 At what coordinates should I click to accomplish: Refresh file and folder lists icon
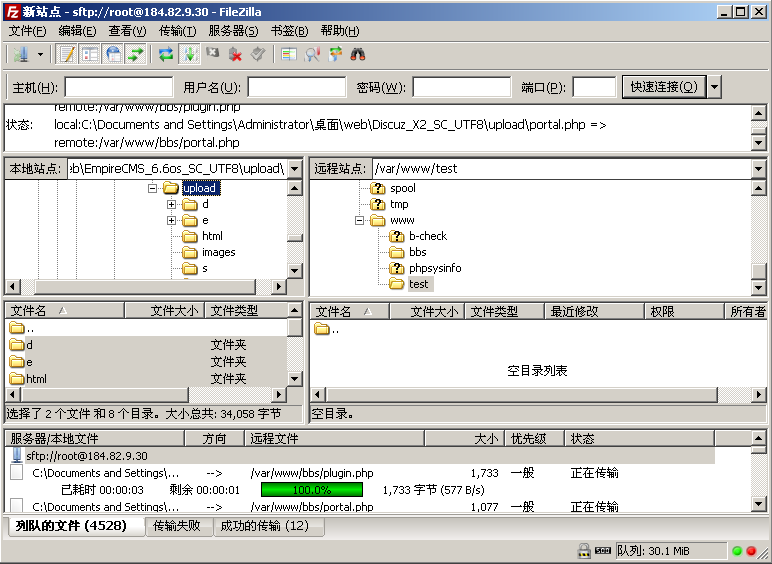[166, 54]
